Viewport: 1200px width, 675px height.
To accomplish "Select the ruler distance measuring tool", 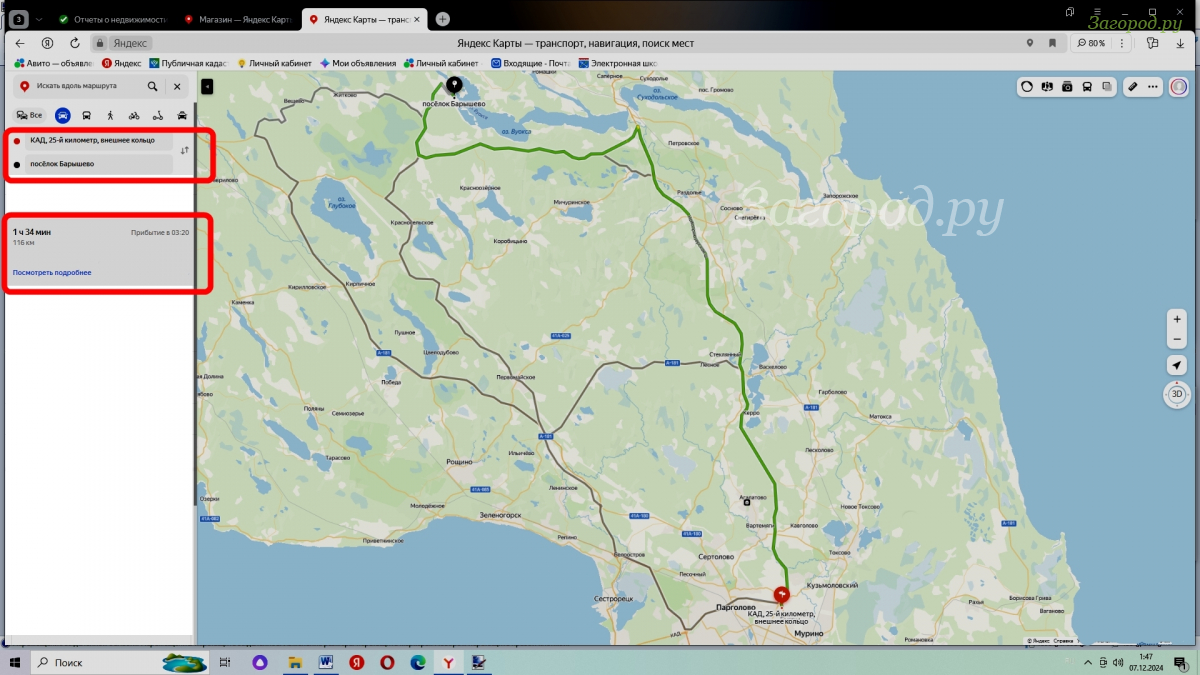I will [x=1133, y=87].
